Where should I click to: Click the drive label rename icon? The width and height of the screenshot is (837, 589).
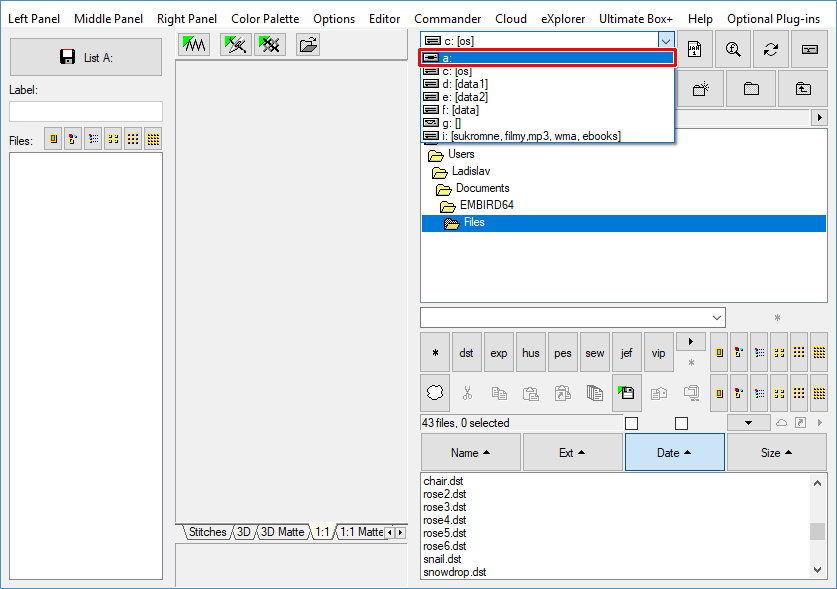pyautogui.click(x=810, y=50)
